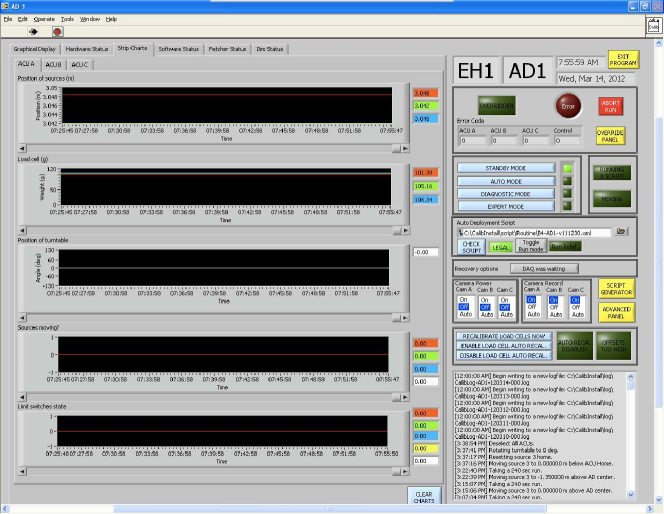664x514 pixels.
Task: Click the ABORT RUN button
Action: [x=610, y=105]
